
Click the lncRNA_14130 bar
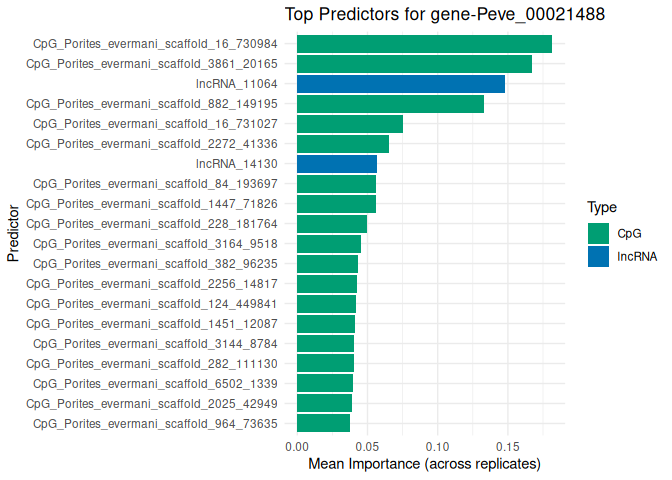(337, 164)
